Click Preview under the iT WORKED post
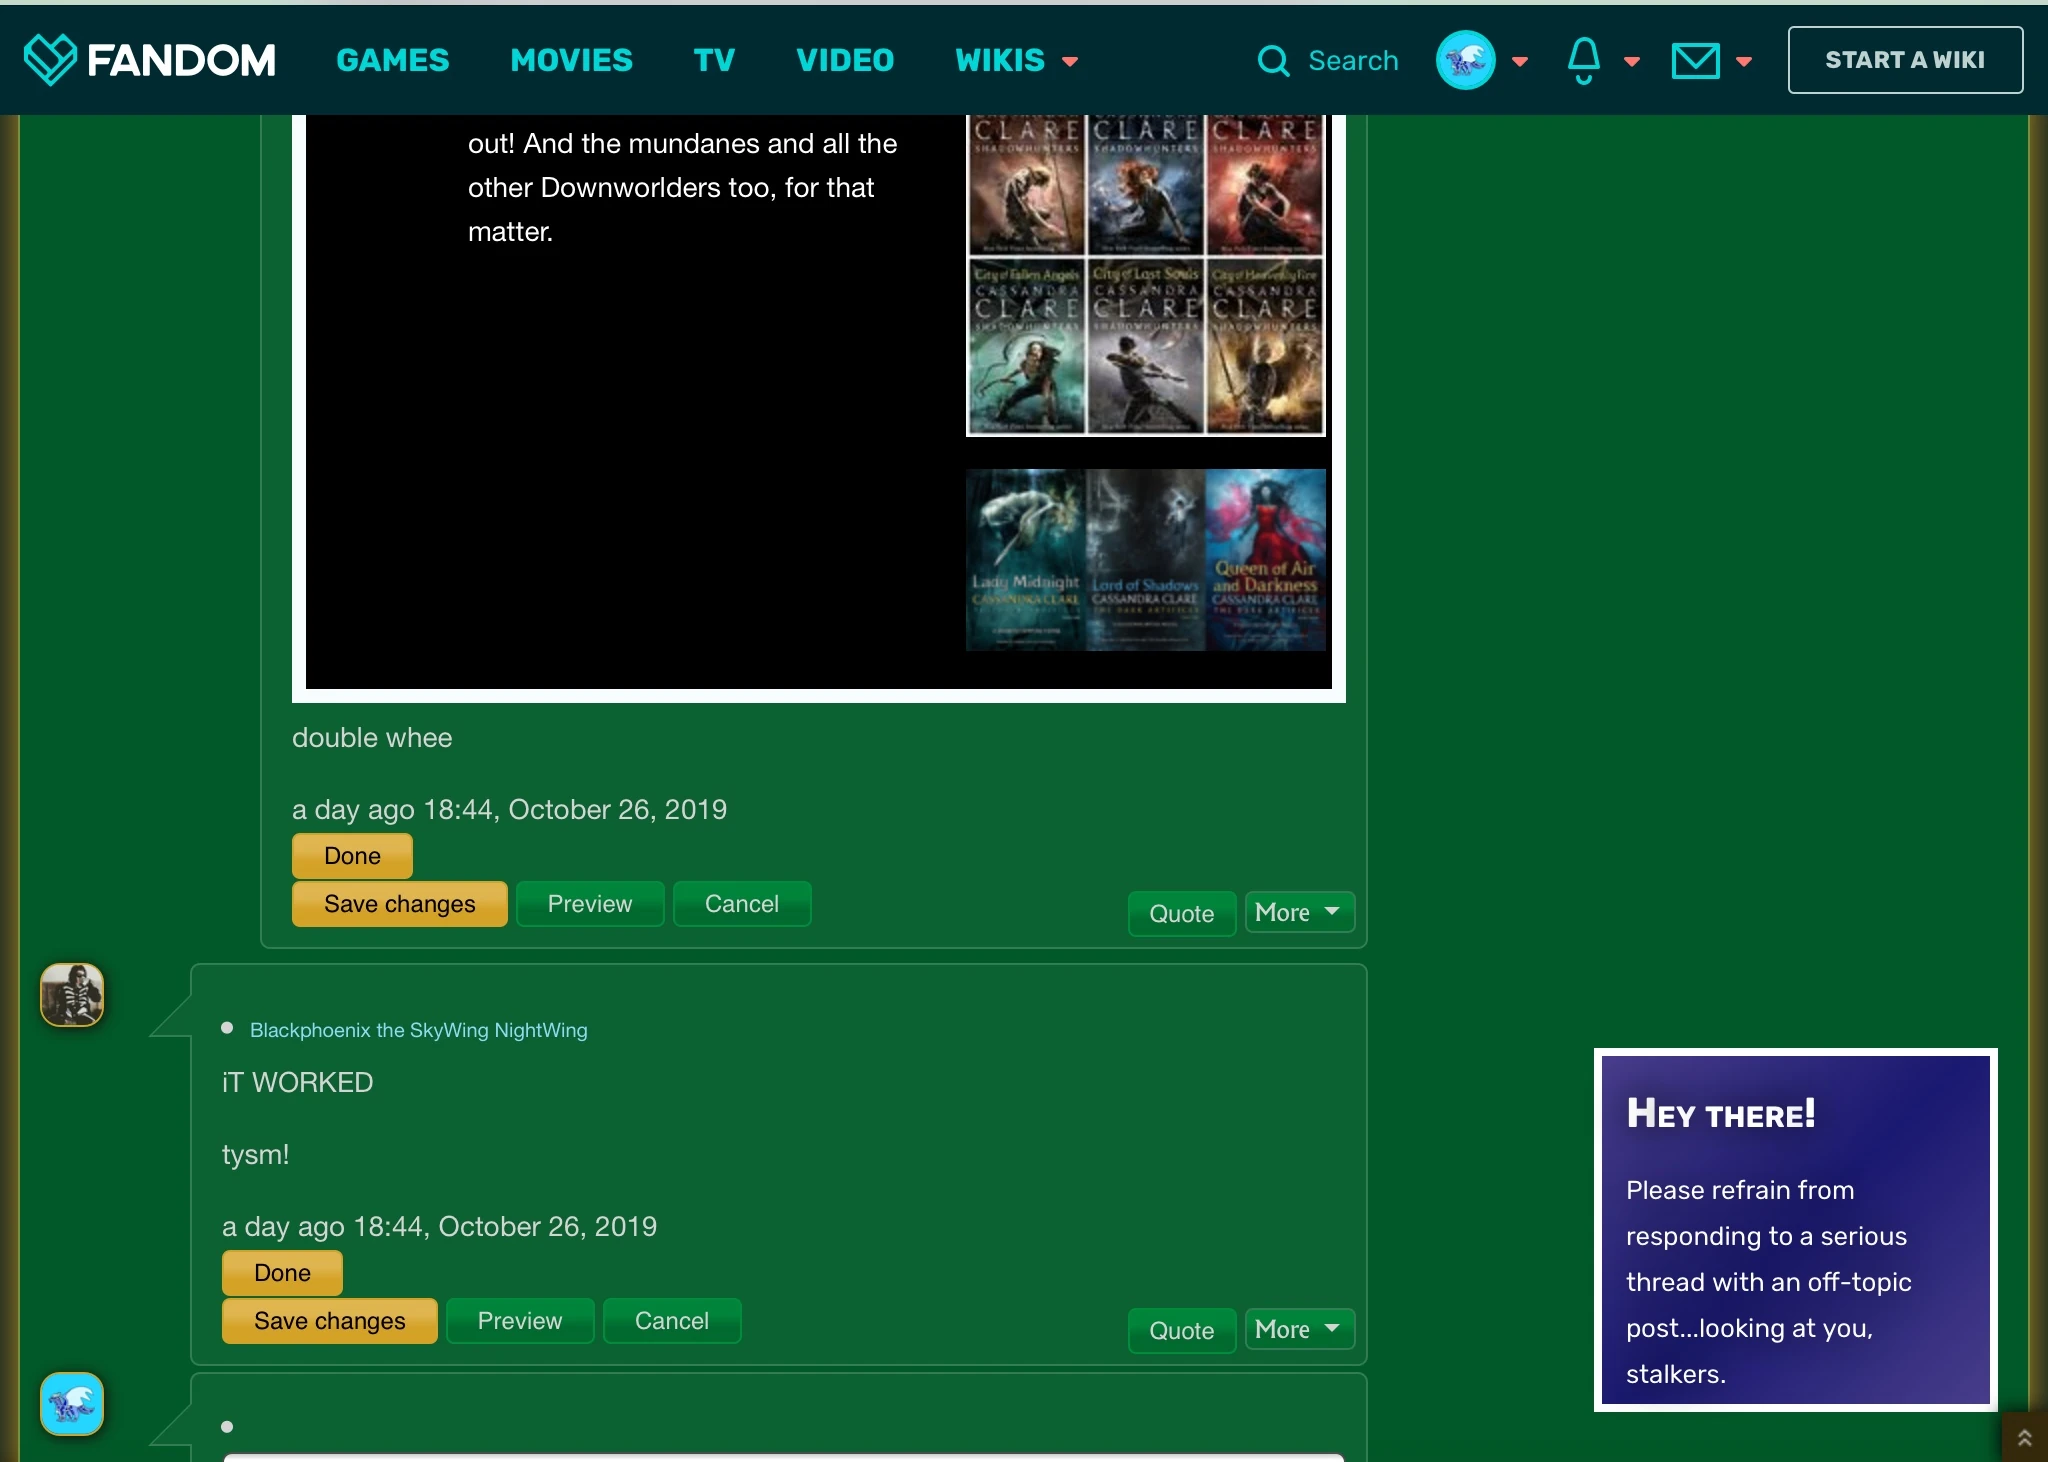 (519, 1321)
